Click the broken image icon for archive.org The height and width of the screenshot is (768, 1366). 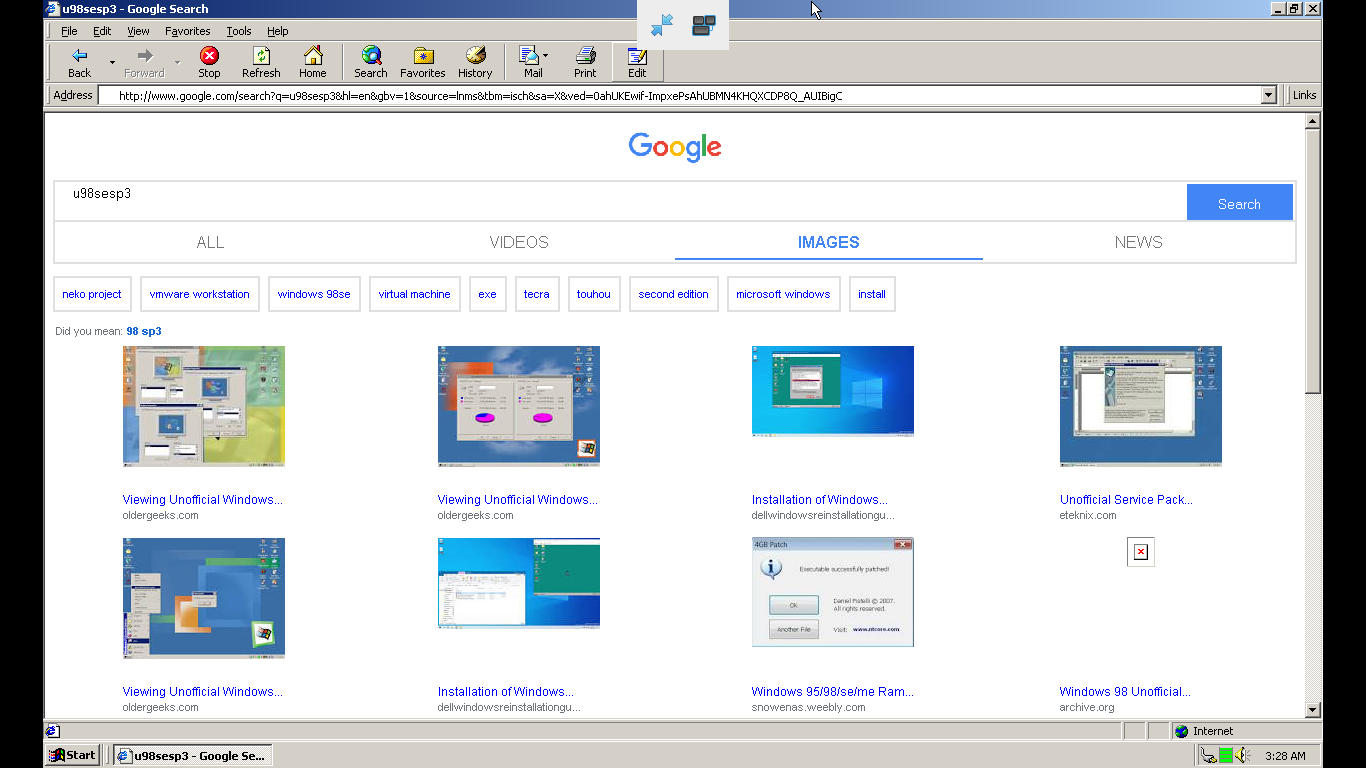(1141, 552)
